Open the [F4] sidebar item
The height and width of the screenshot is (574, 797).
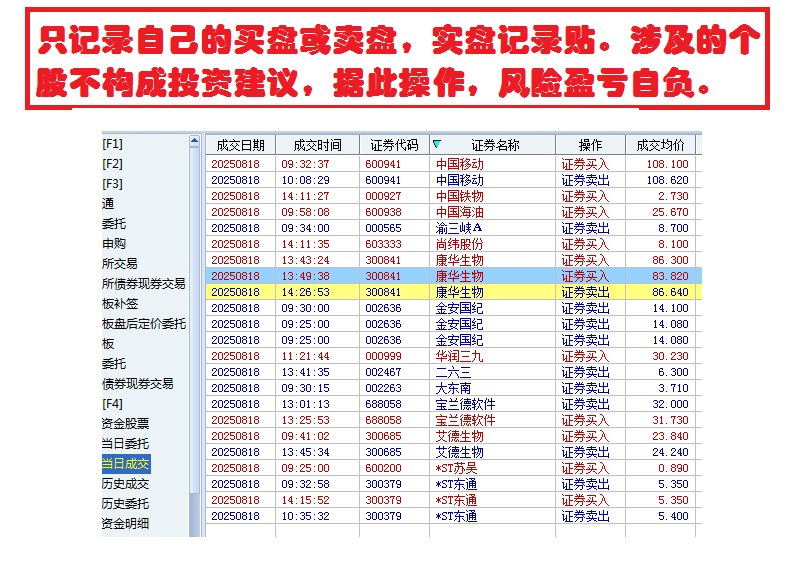click(112, 404)
